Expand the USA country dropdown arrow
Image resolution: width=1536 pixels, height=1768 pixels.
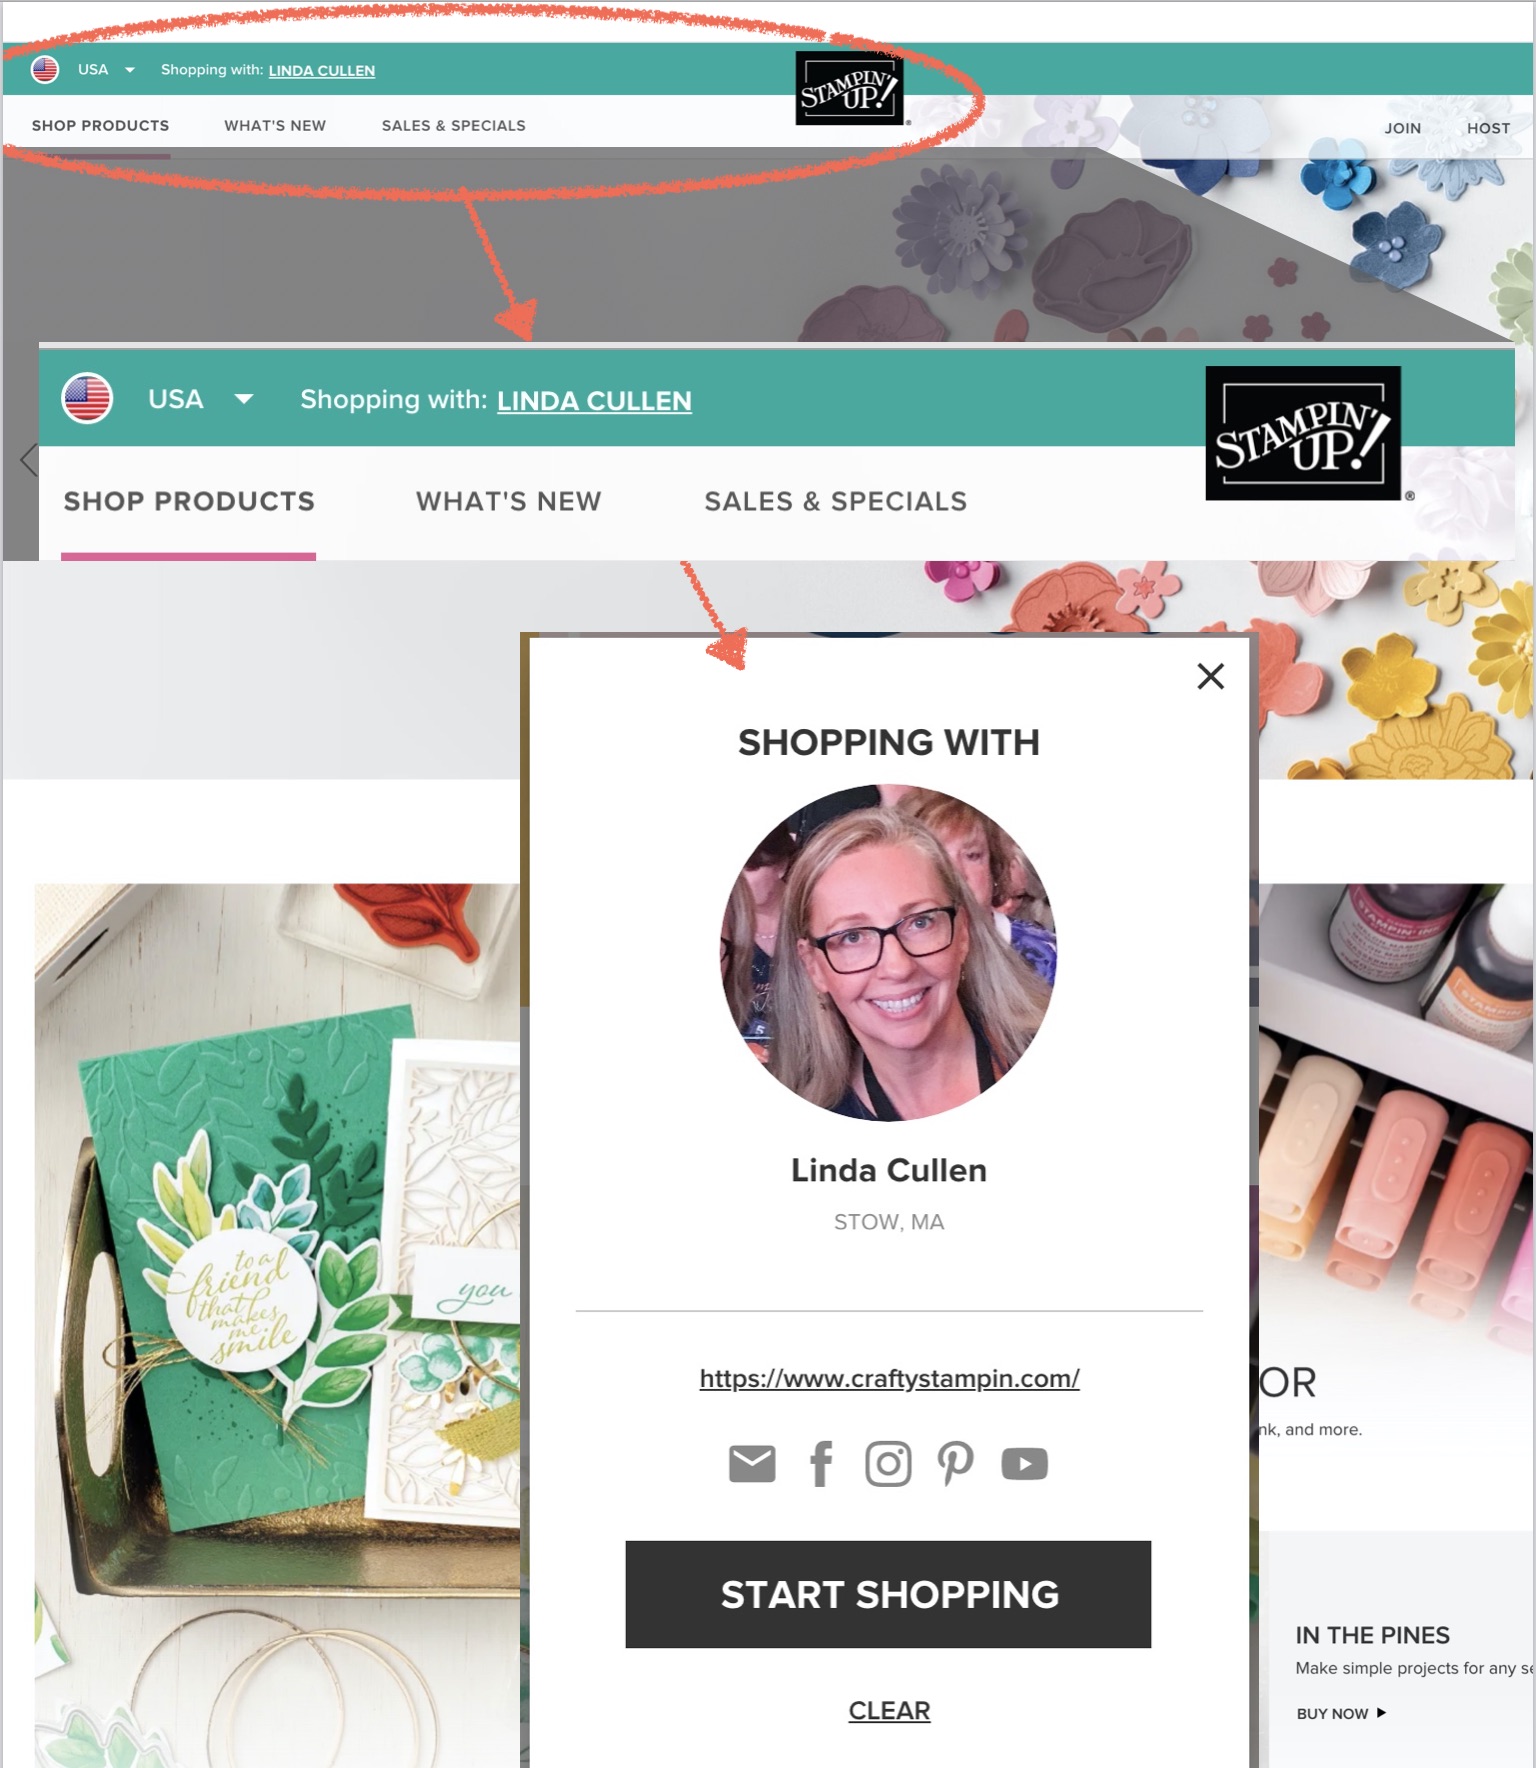[x=130, y=70]
